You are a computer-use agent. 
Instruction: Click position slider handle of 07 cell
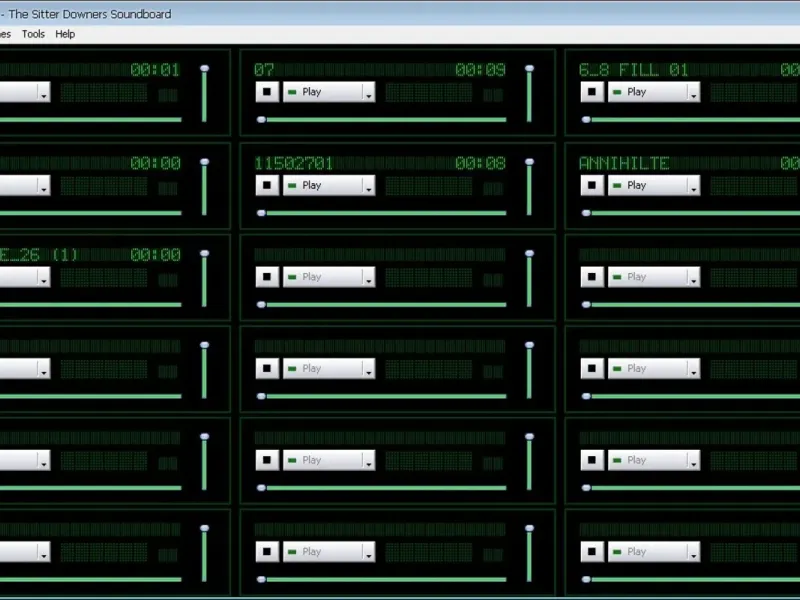point(261,120)
